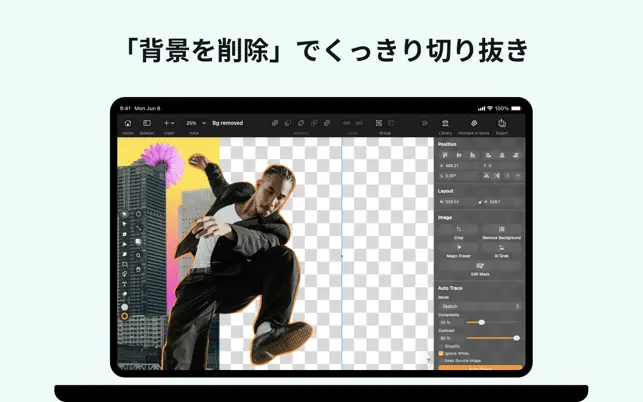
Task: Tap the Wi-Fi status icon
Action: pos(490,108)
